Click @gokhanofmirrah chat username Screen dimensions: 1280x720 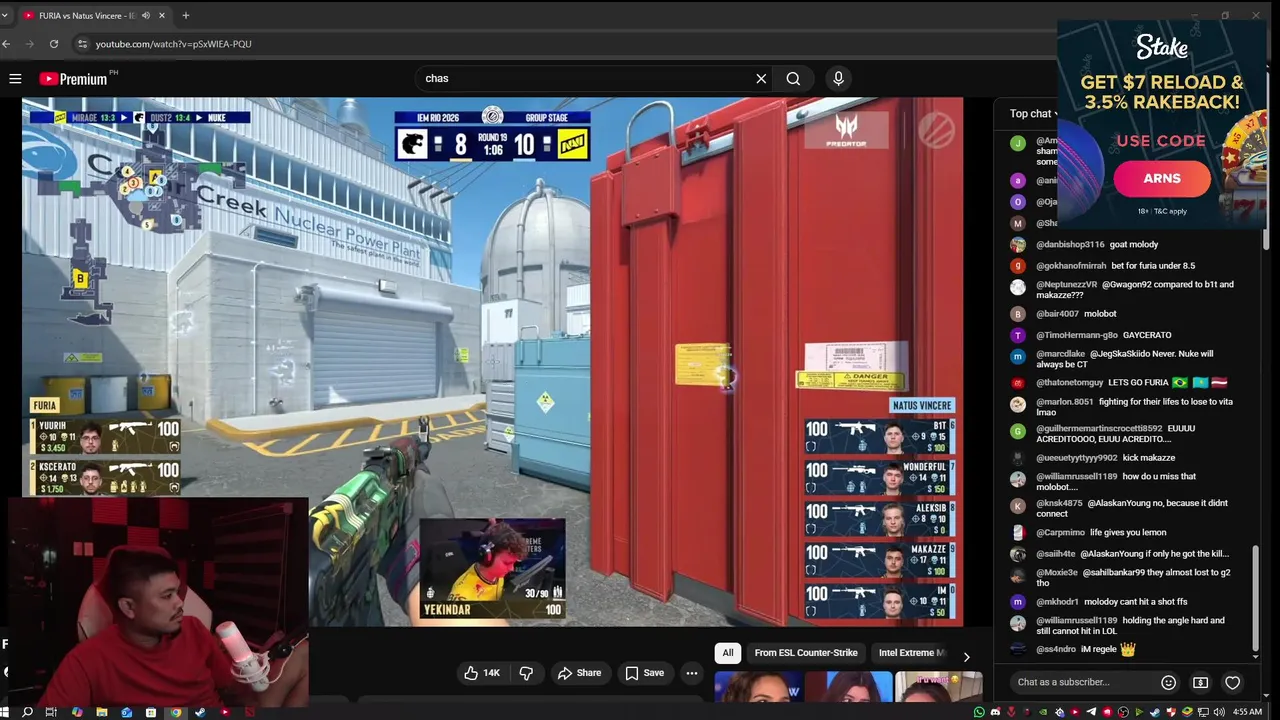pos(1071,266)
